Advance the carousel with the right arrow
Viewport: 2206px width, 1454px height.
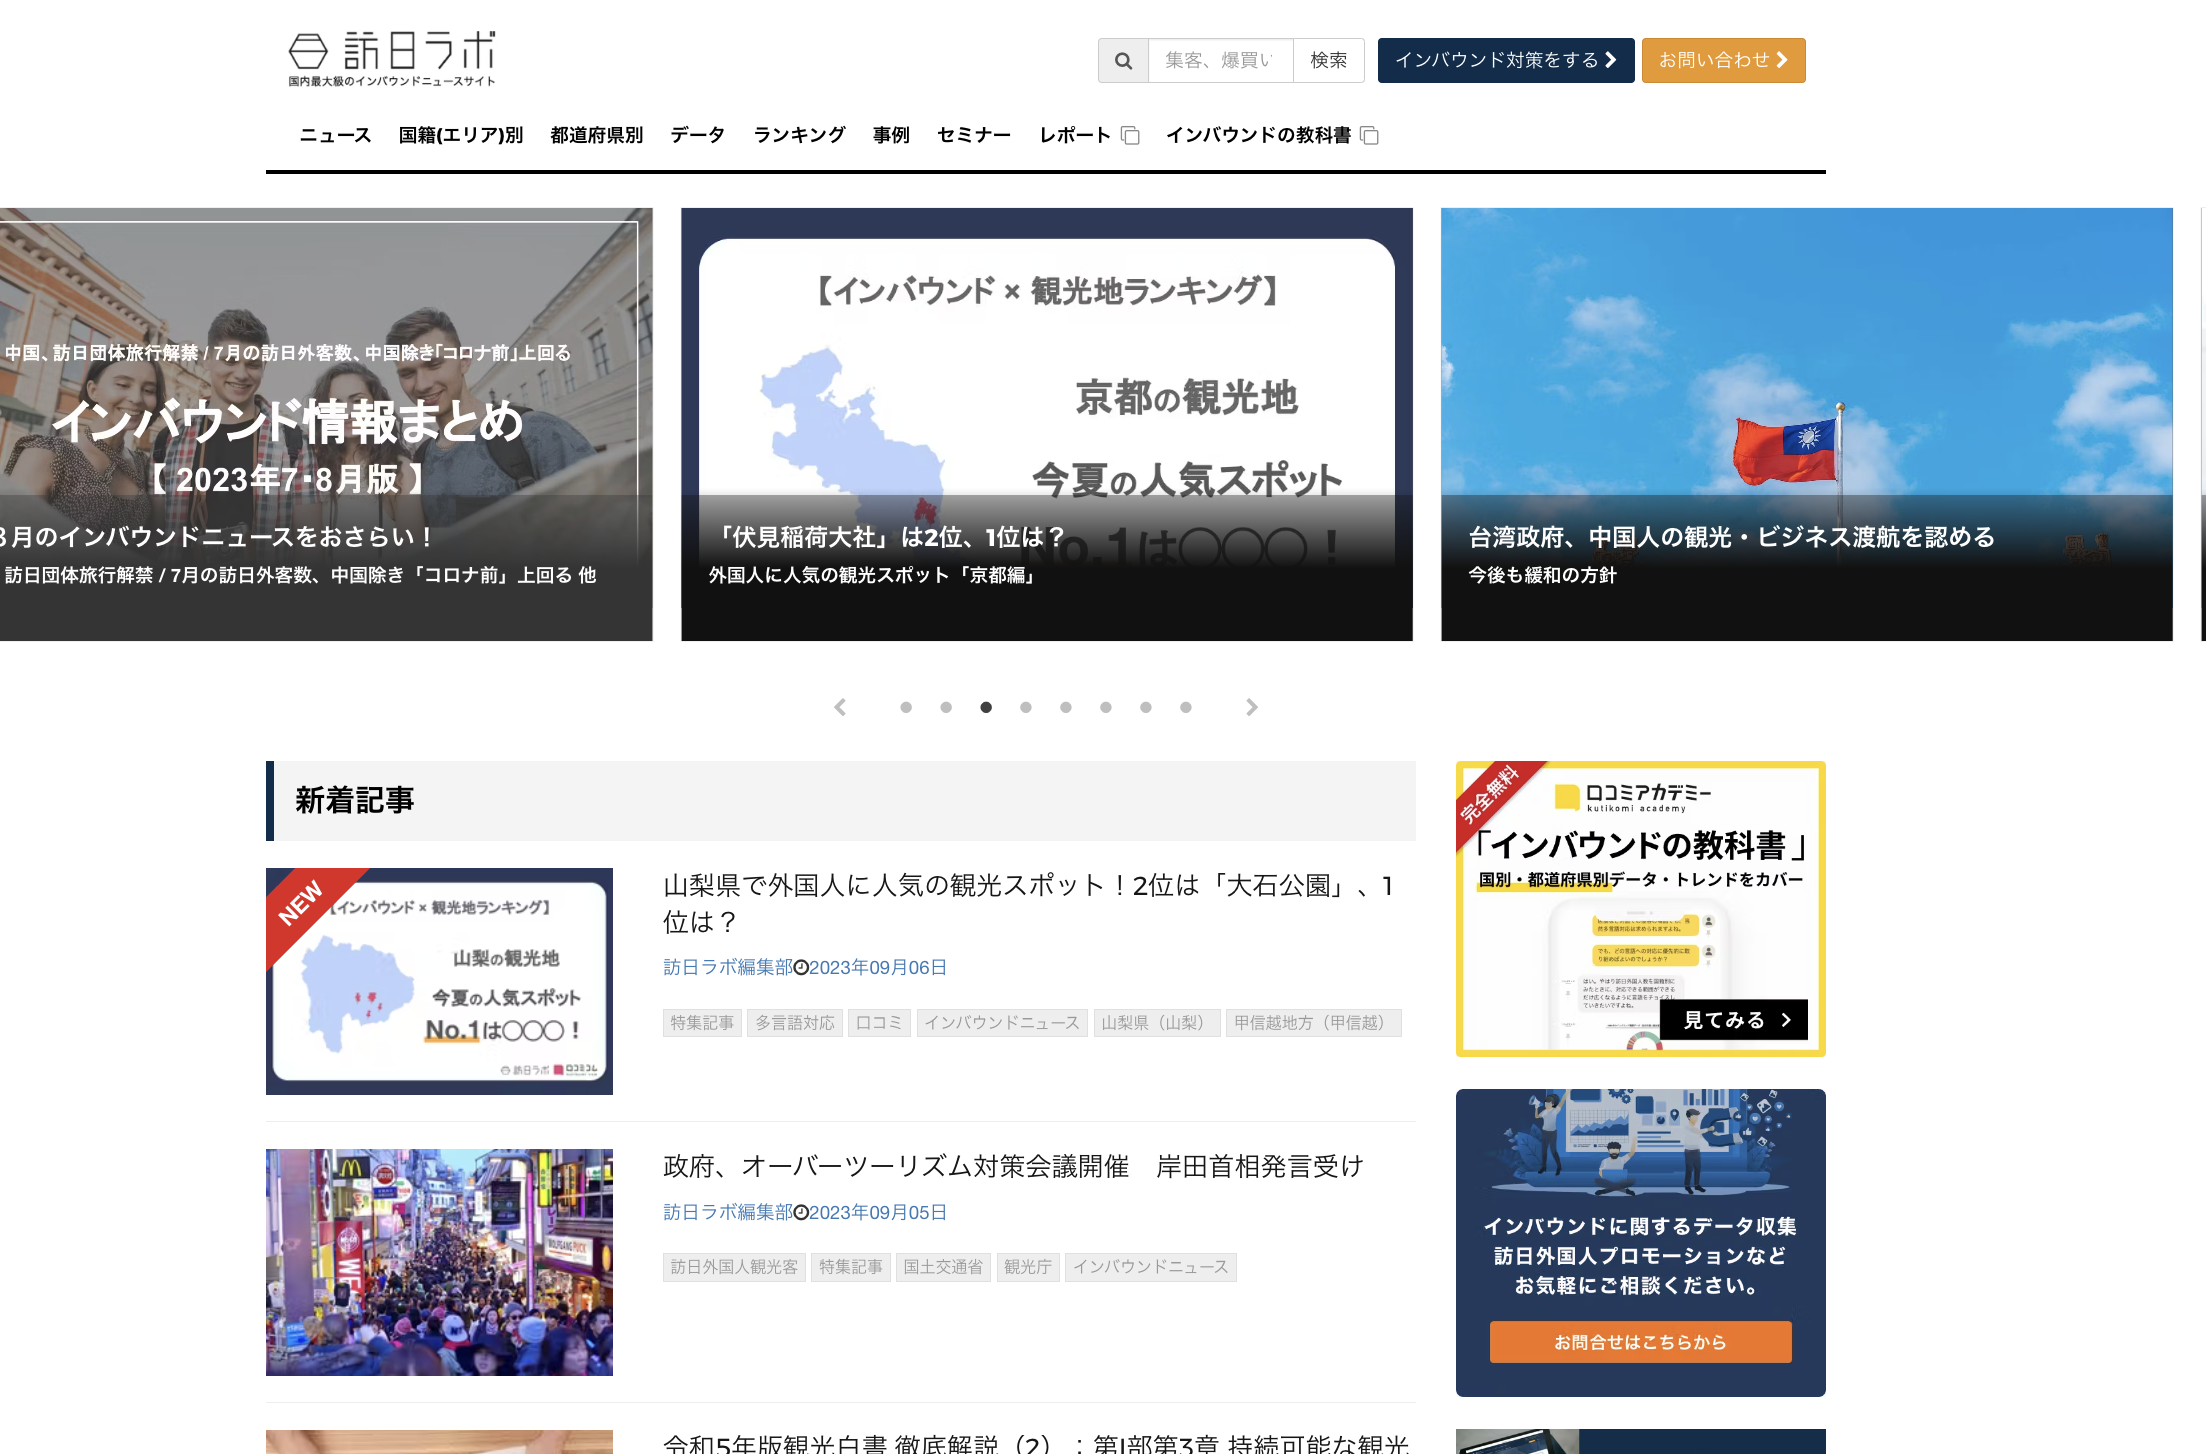(1252, 707)
